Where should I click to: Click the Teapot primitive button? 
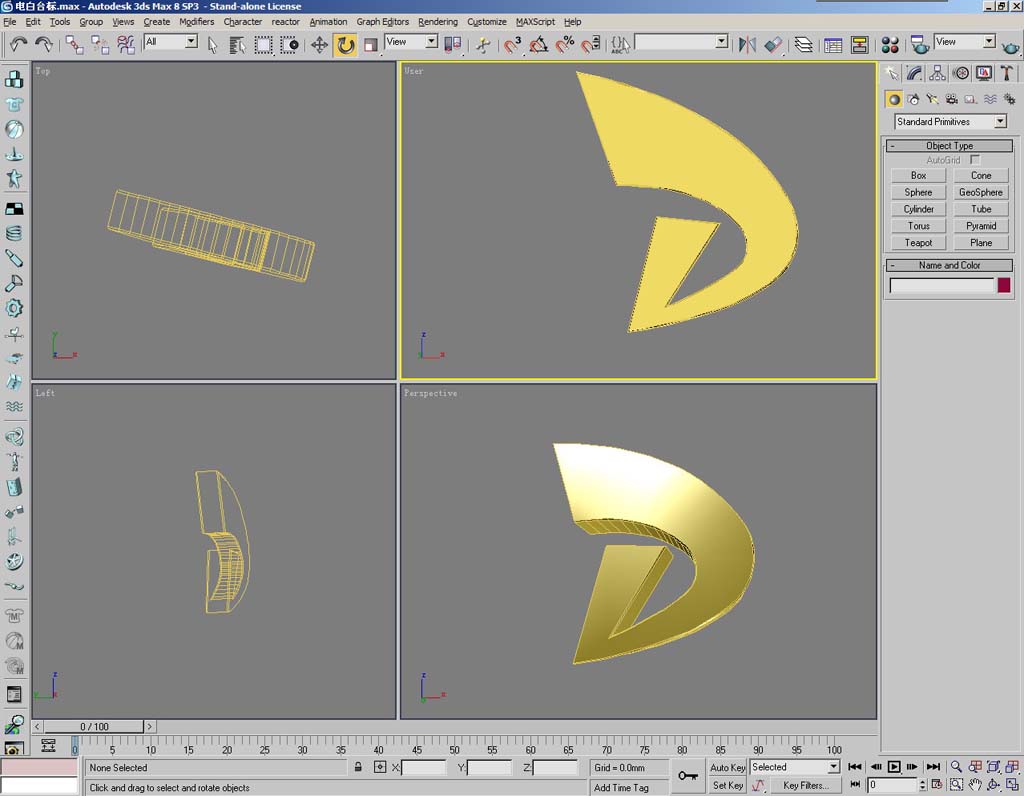[x=918, y=243]
